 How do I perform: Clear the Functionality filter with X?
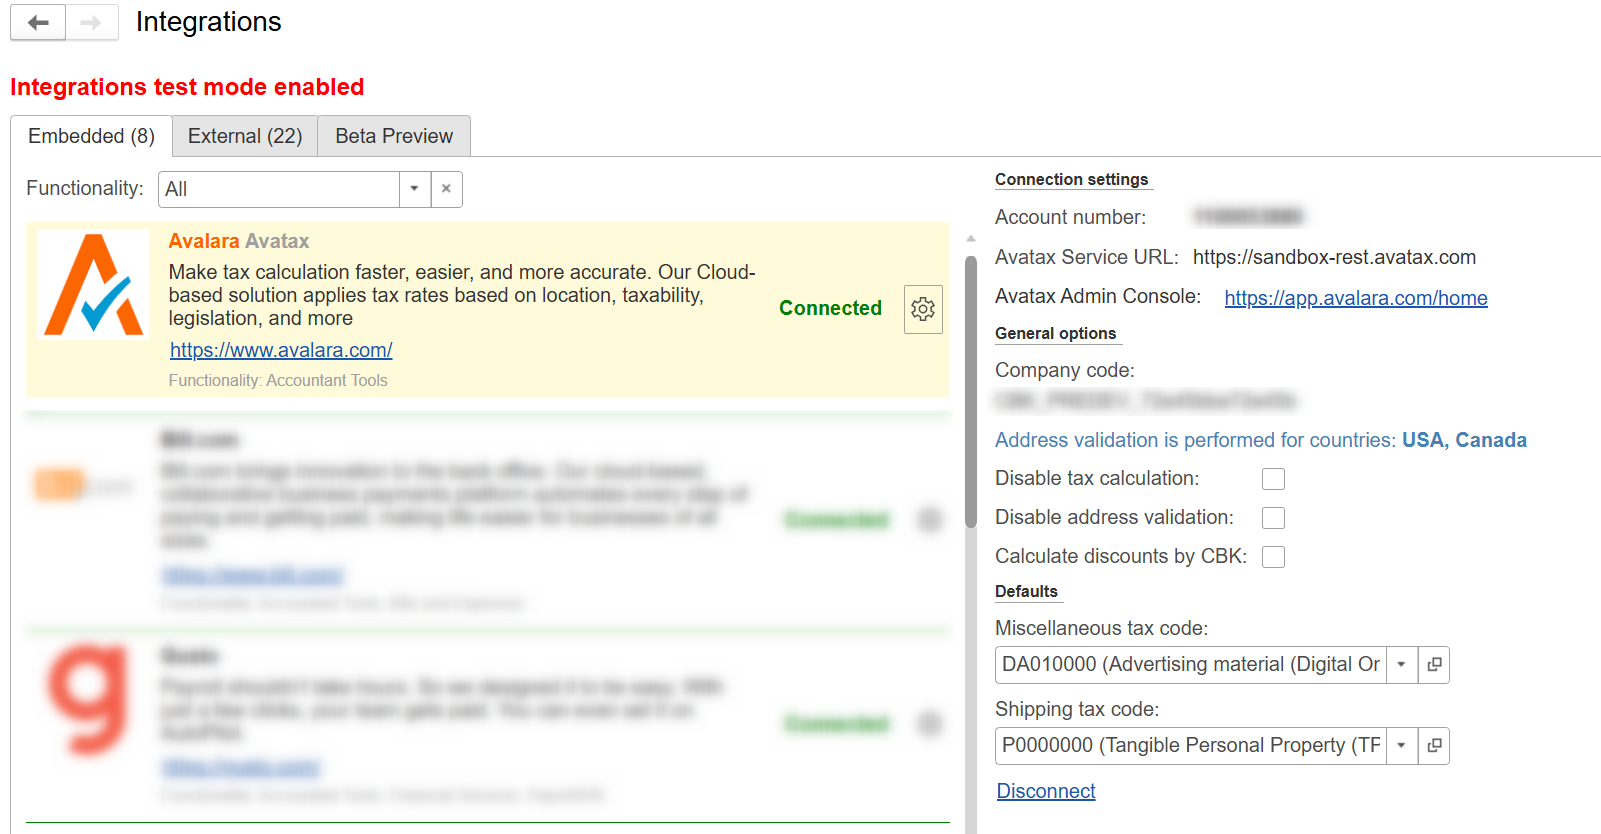[x=446, y=189]
